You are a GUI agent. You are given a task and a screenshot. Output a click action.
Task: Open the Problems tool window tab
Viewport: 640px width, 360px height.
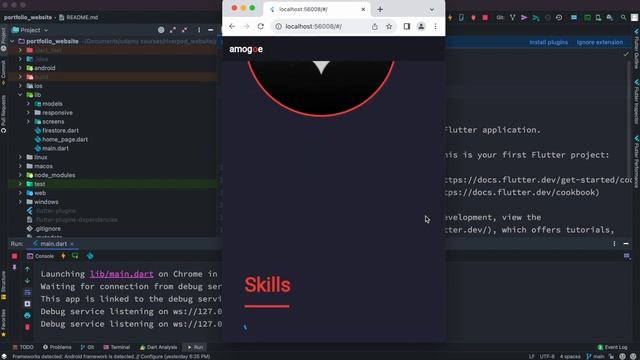(x=57, y=347)
